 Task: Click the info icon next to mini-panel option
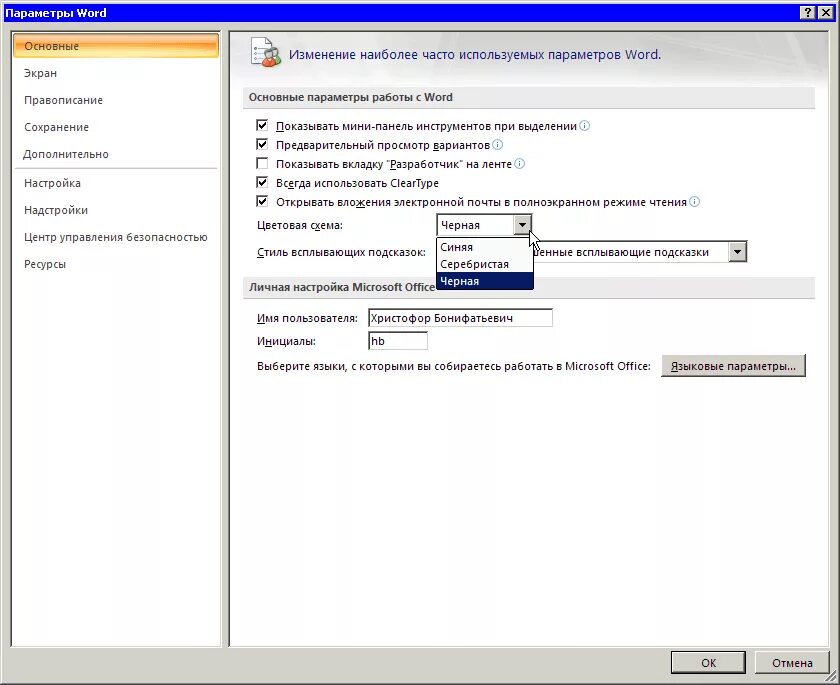pyautogui.click(x=584, y=126)
